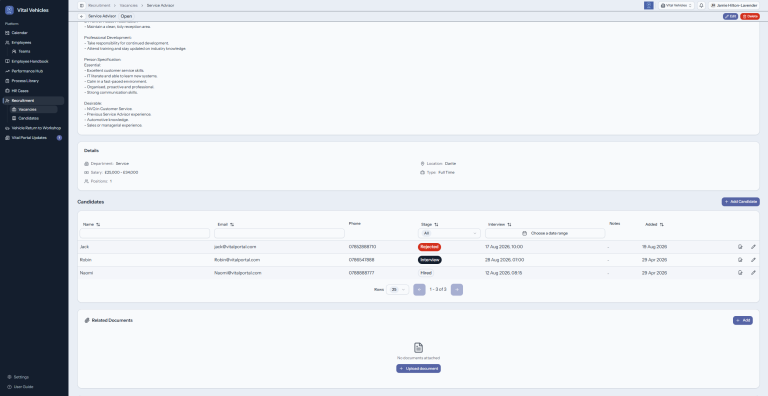Open the Vital Vehicles organization switcher
Screen dimensions: 768x396
pos(676,5)
